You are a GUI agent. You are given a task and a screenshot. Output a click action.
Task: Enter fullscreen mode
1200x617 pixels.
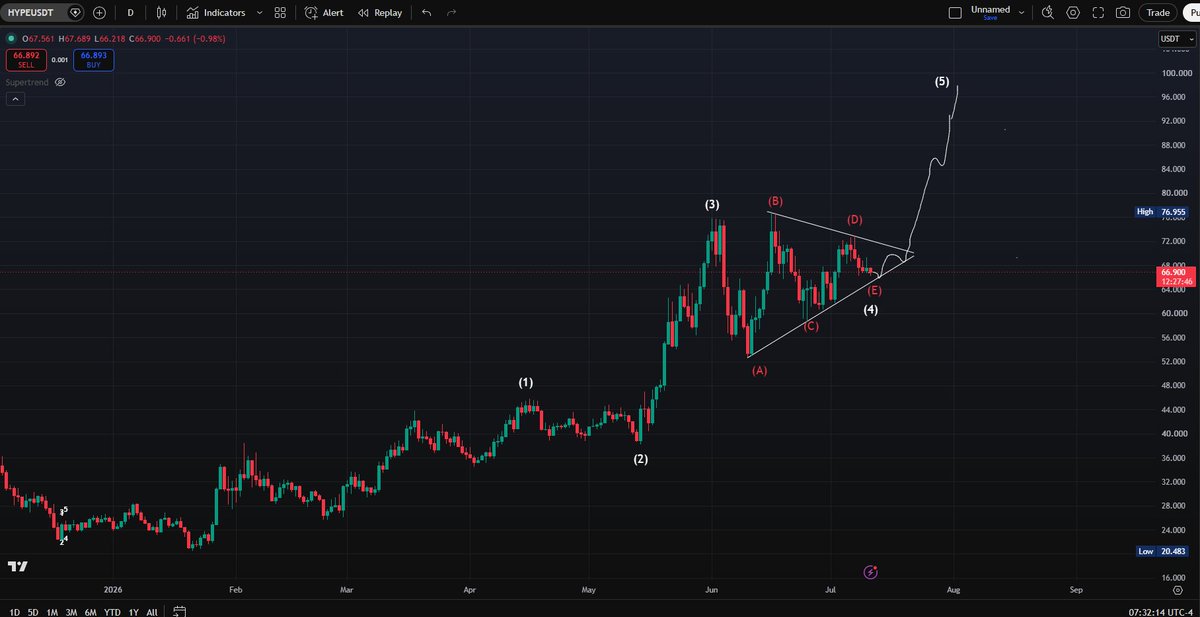coord(1098,13)
